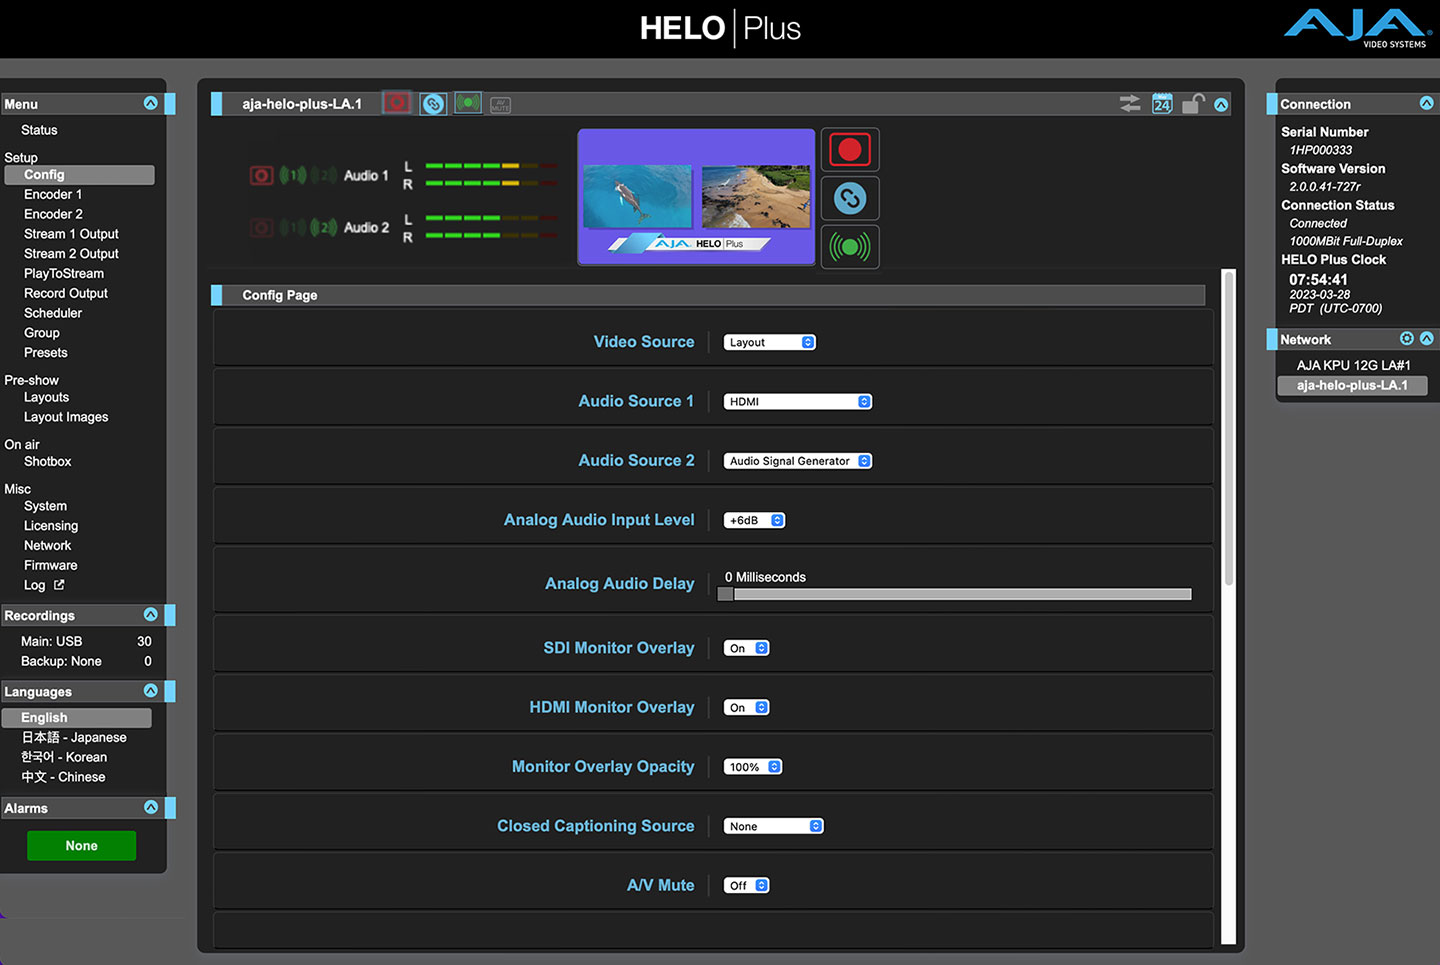Click the padlock unlock icon in the header bar

pos(1193,103)
